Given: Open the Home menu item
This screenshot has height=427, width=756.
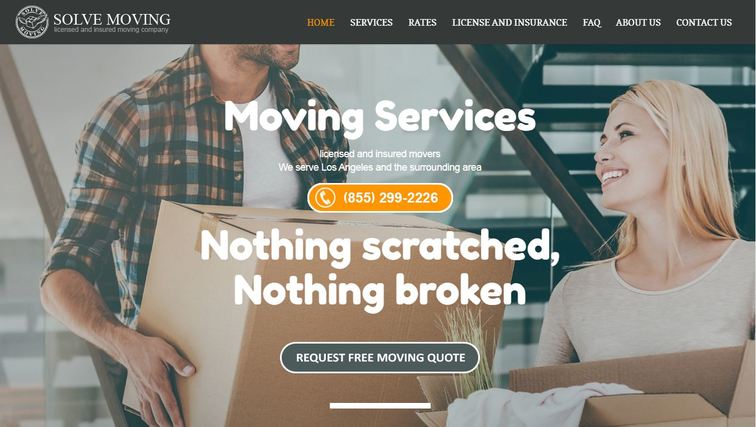Looking at the screenshot, I should [321, 23].
